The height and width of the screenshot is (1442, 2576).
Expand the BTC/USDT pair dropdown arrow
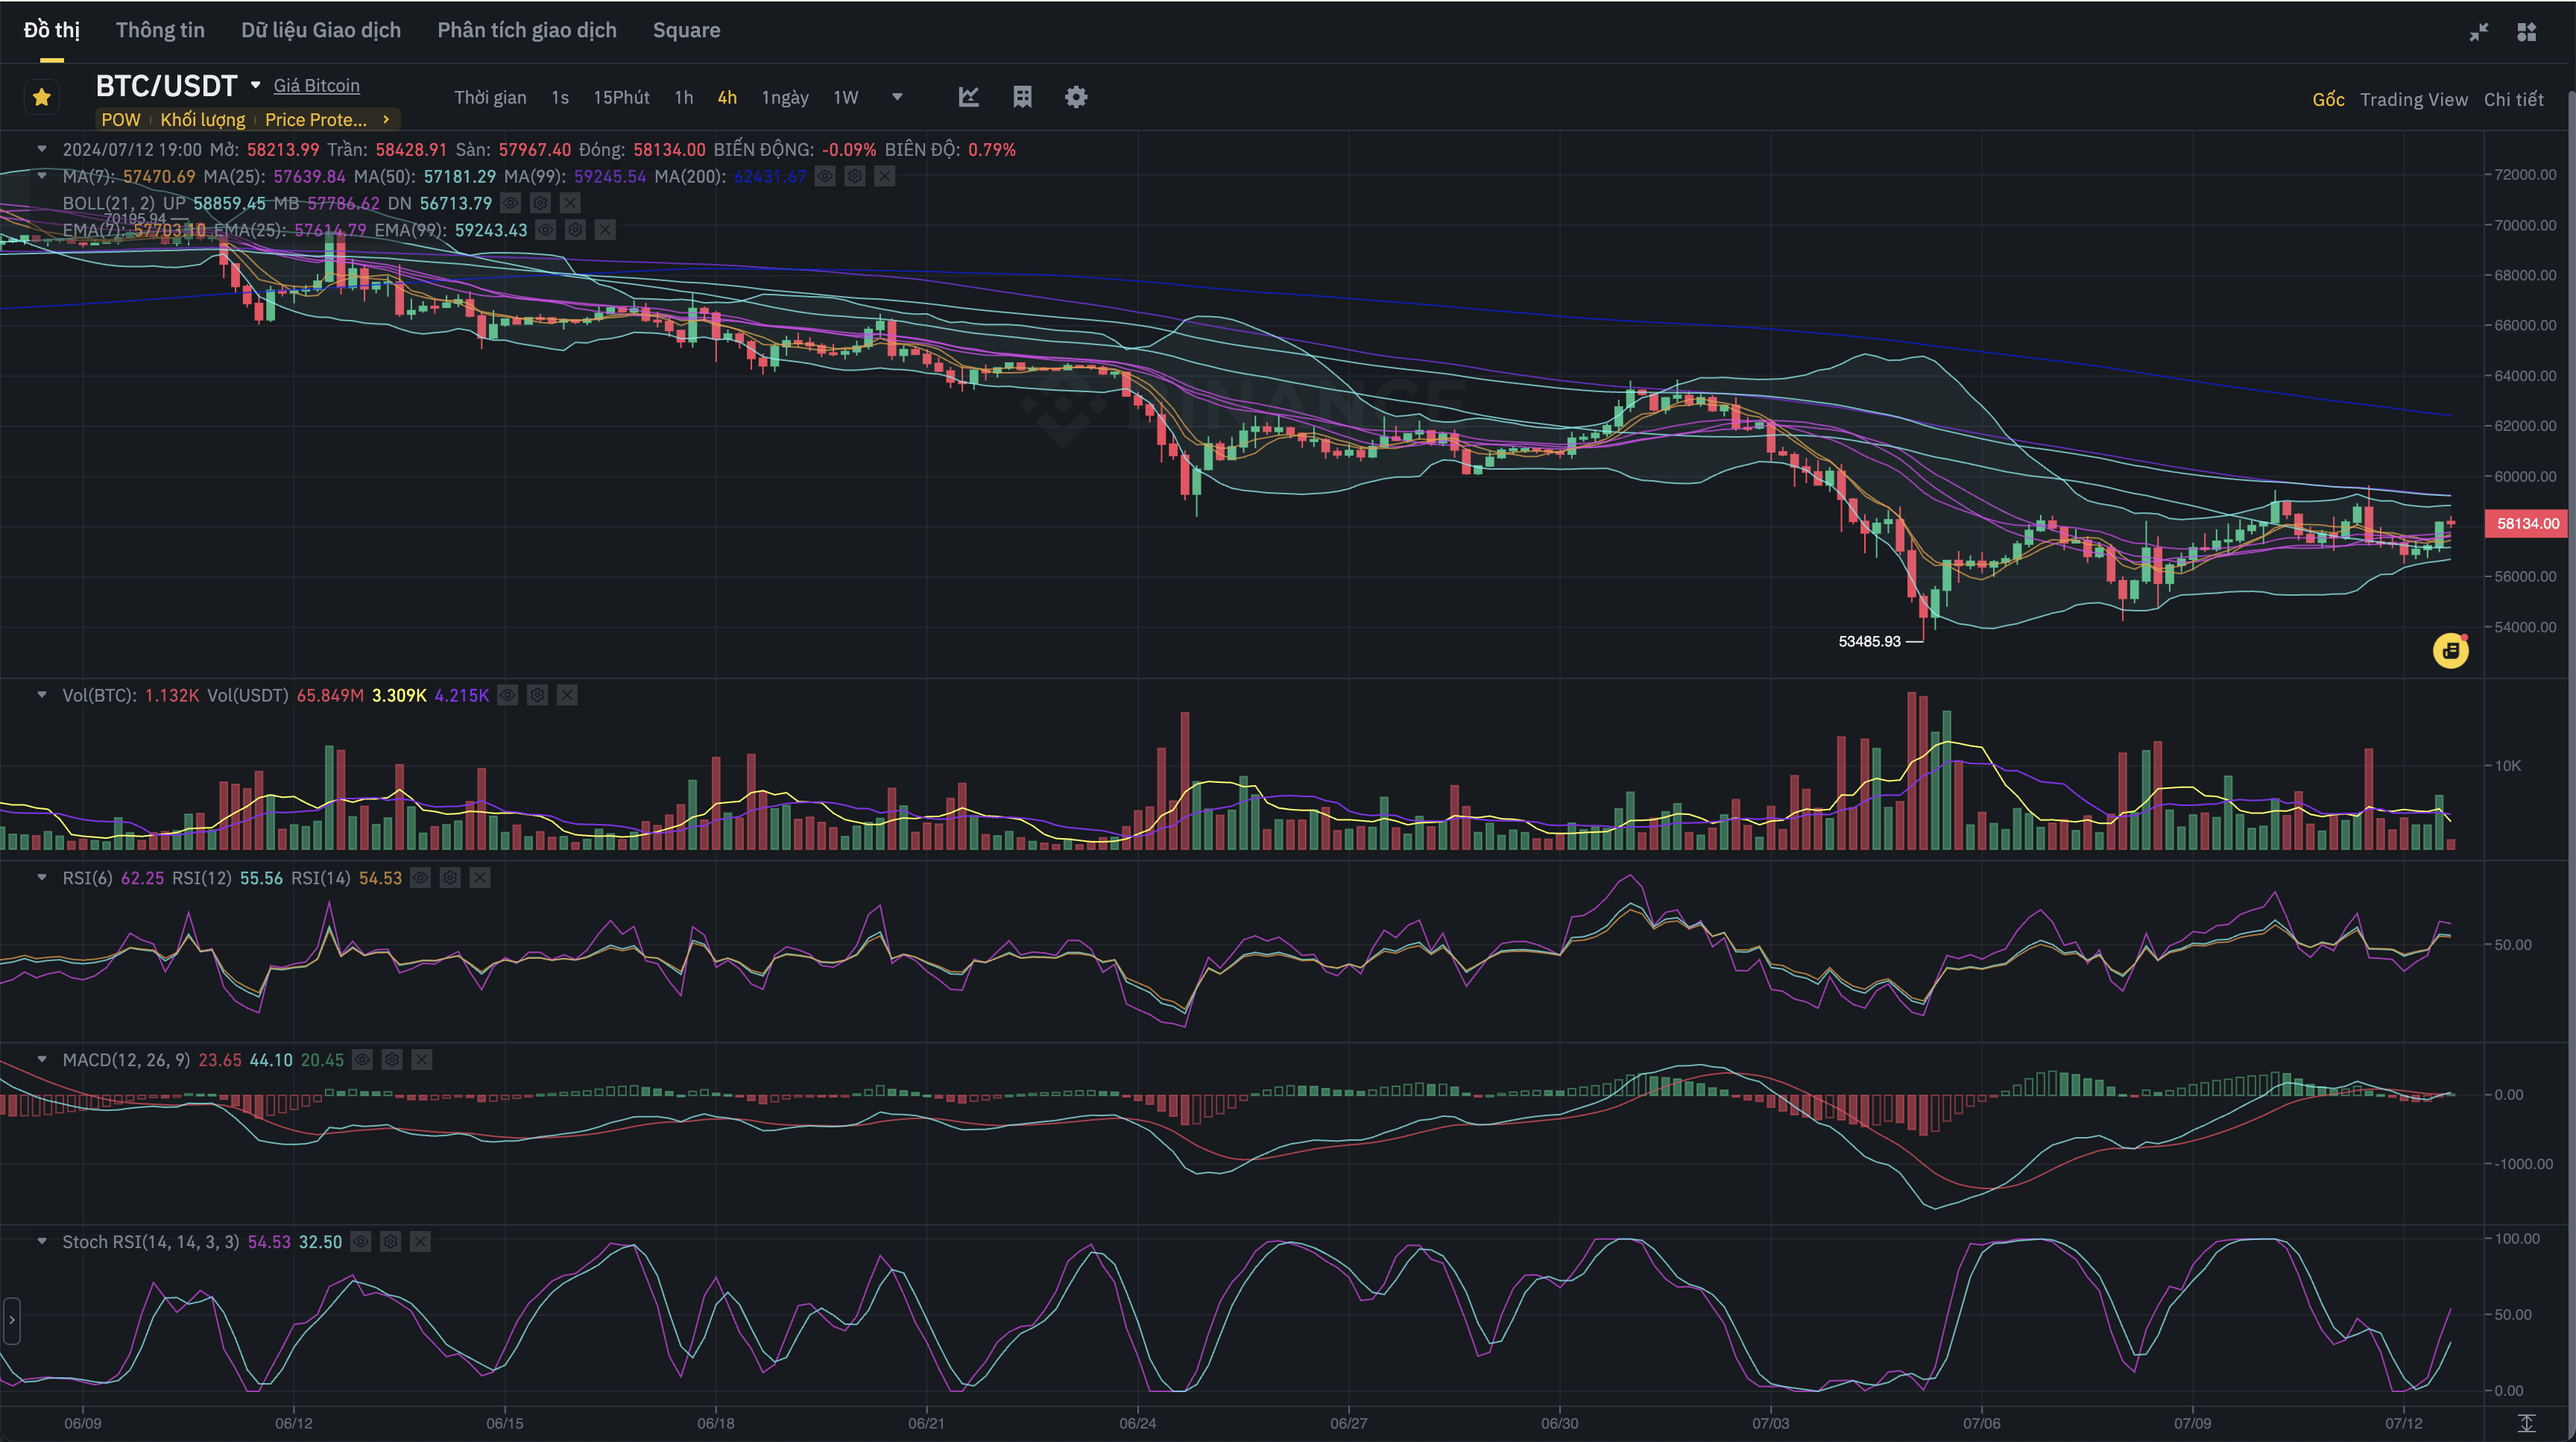tap(256, 86)
